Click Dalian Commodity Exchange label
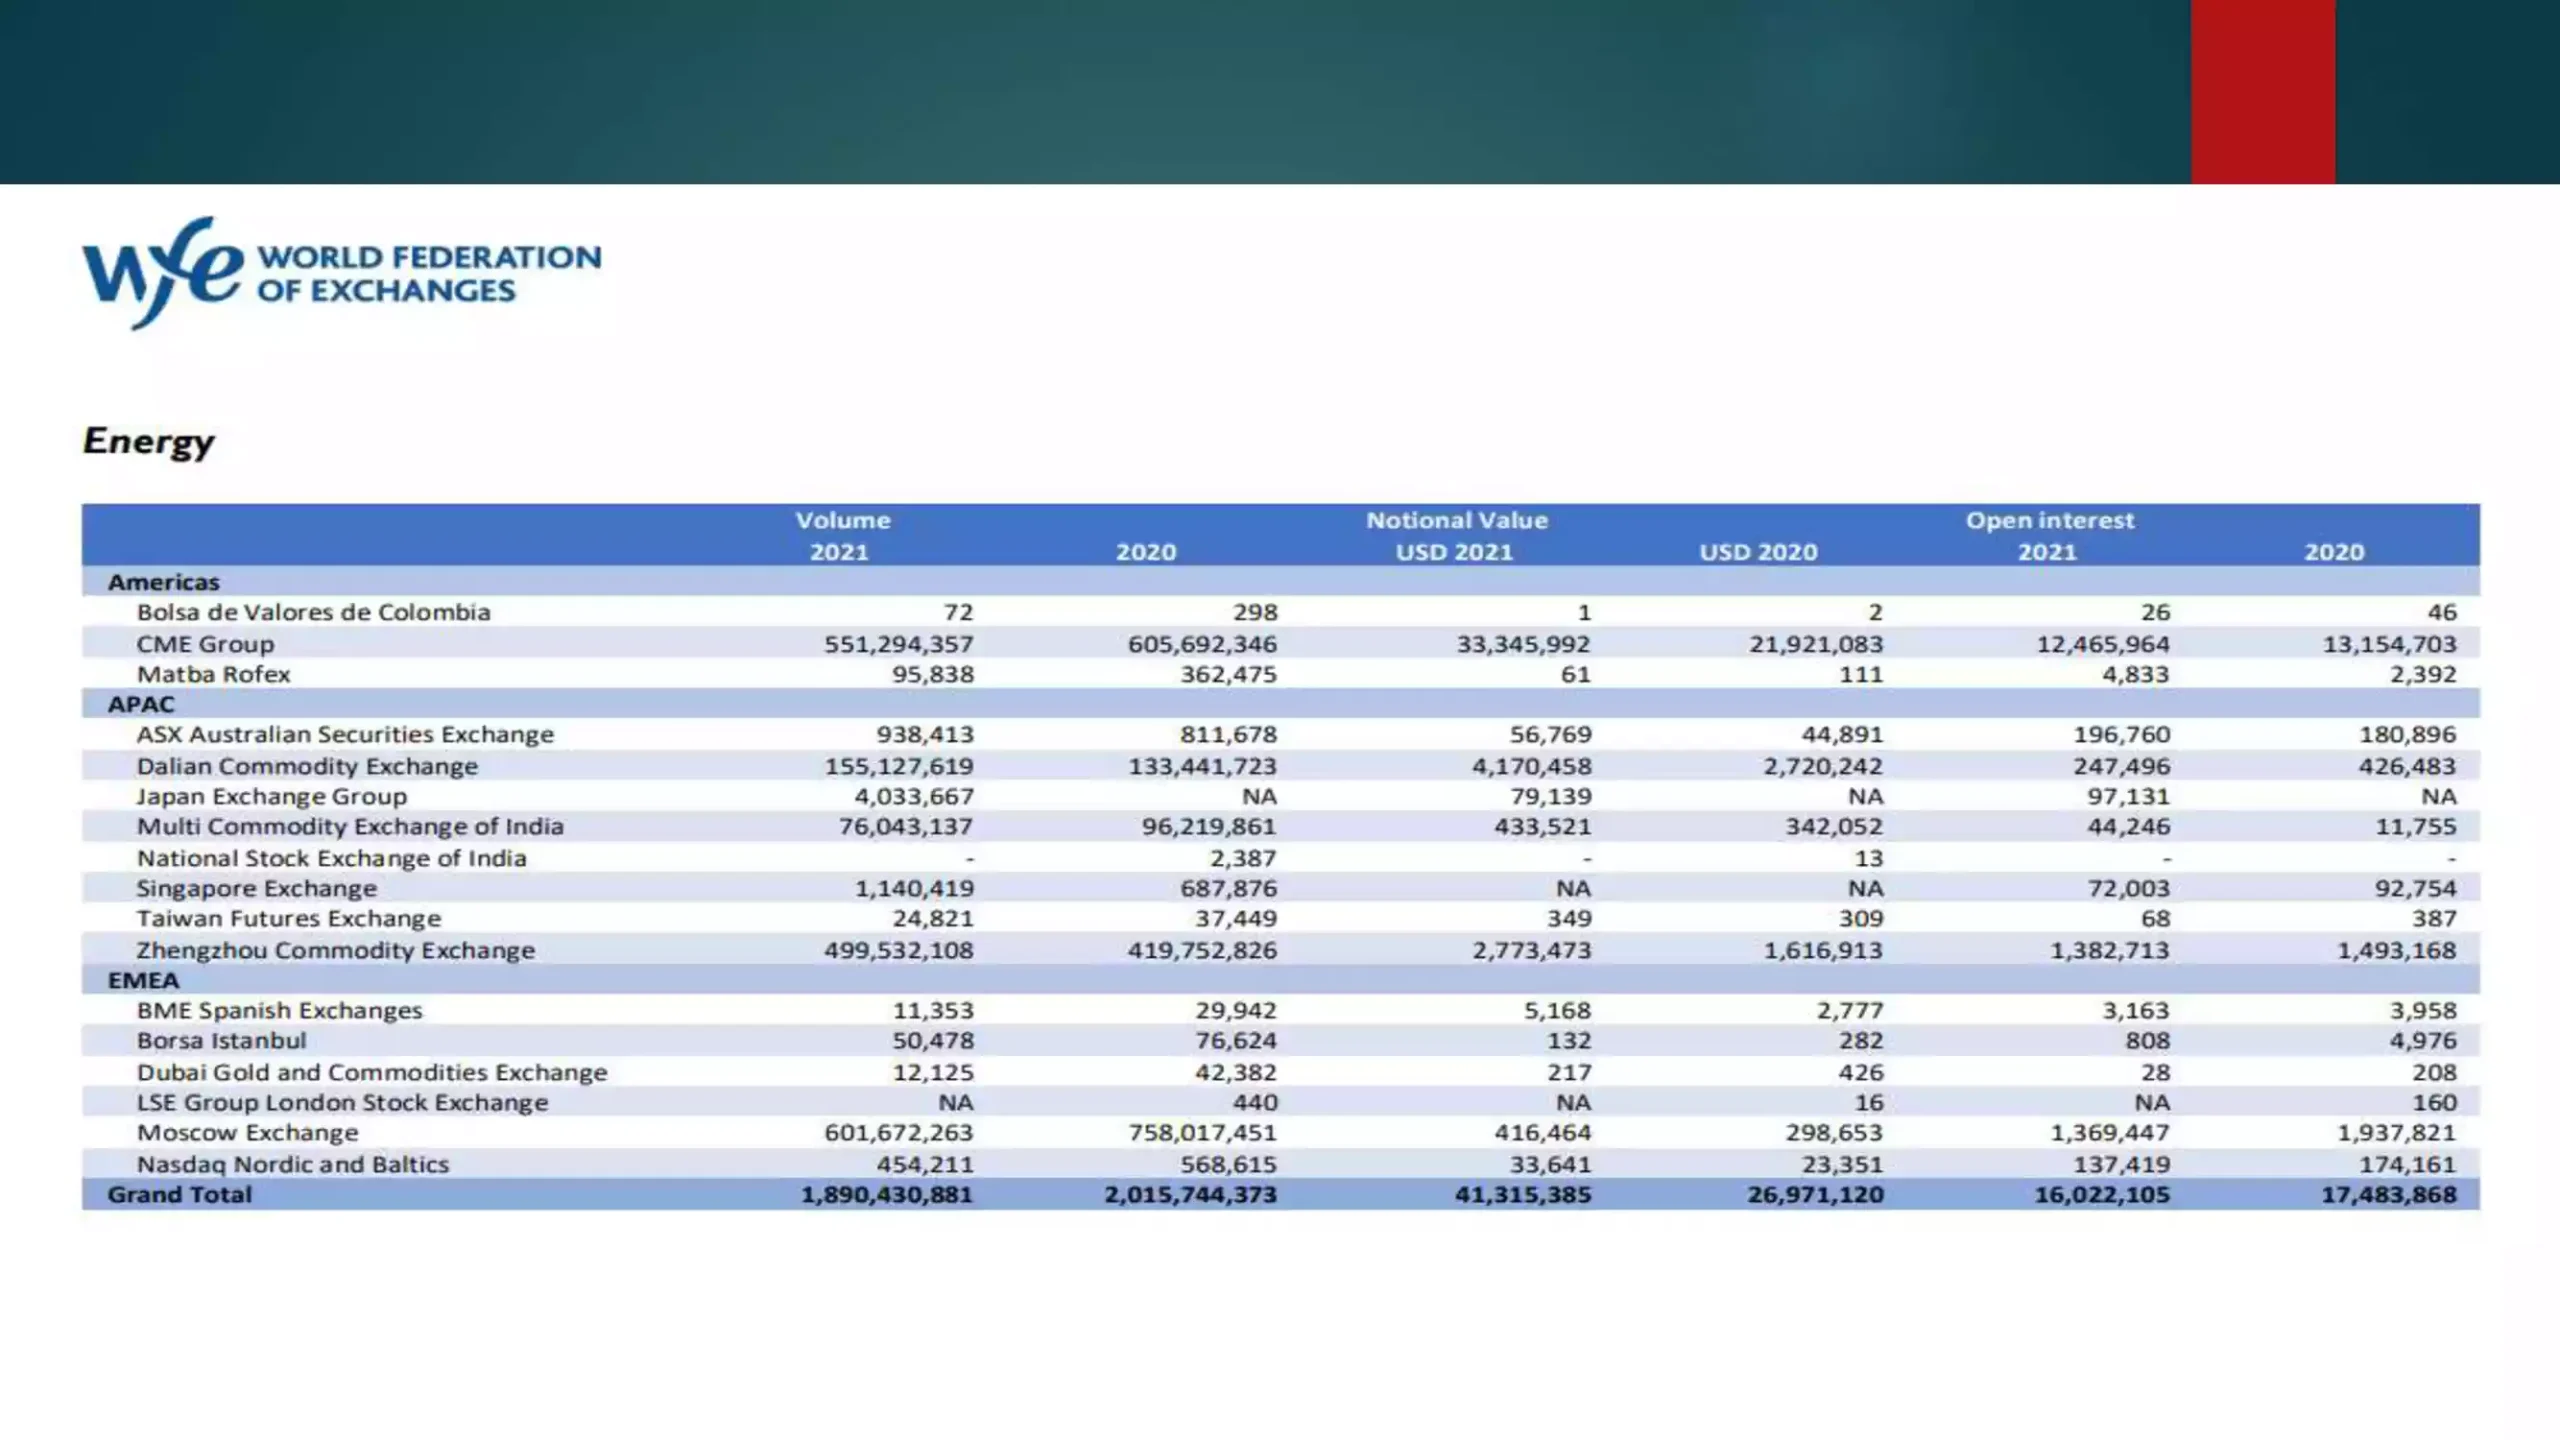This screenshot has width=2560, height=1440. click(308, 766)
